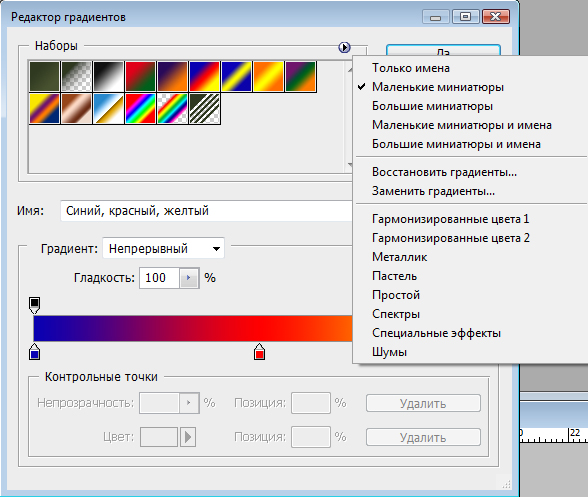Select the red color stop marker

pos(260,352)
